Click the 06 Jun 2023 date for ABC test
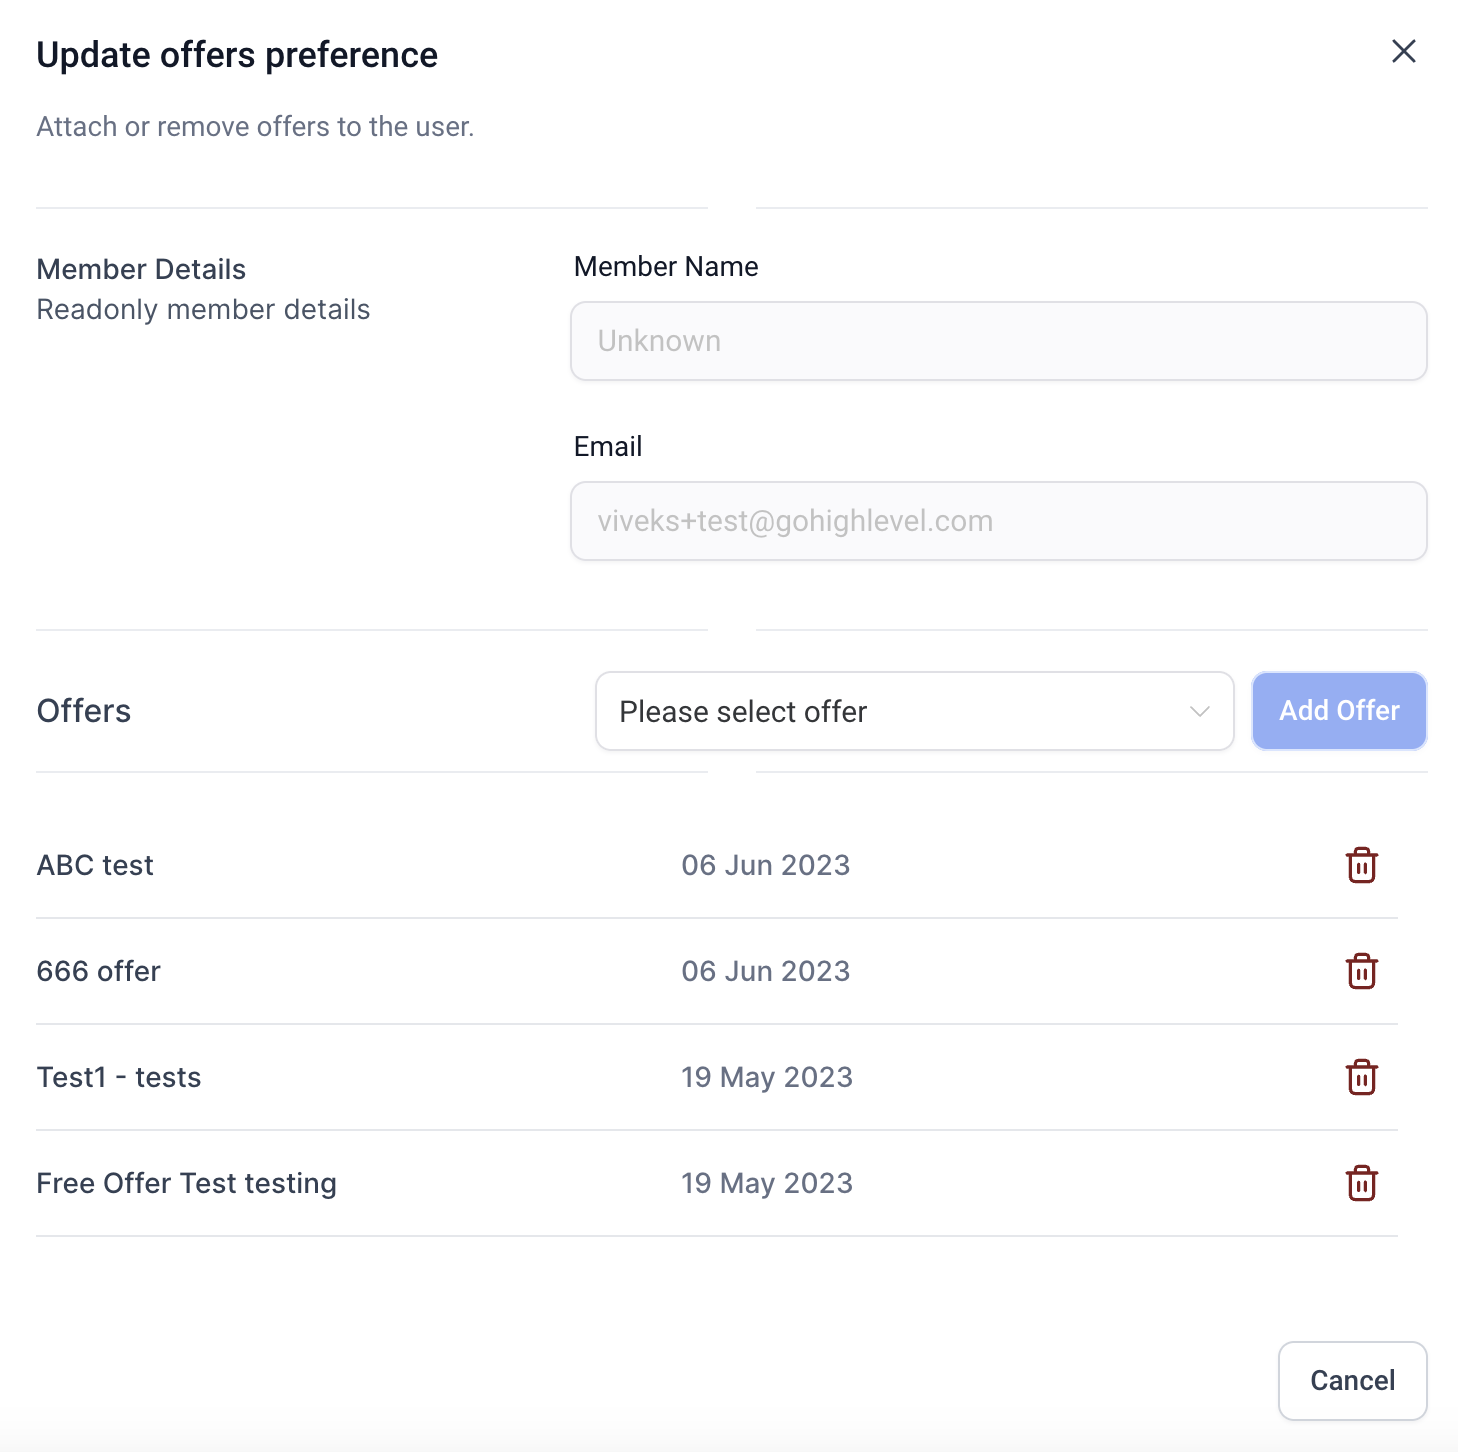The height and width of the screenshot is (1452, 1458). pyautogui.click(x=766, y=865)
